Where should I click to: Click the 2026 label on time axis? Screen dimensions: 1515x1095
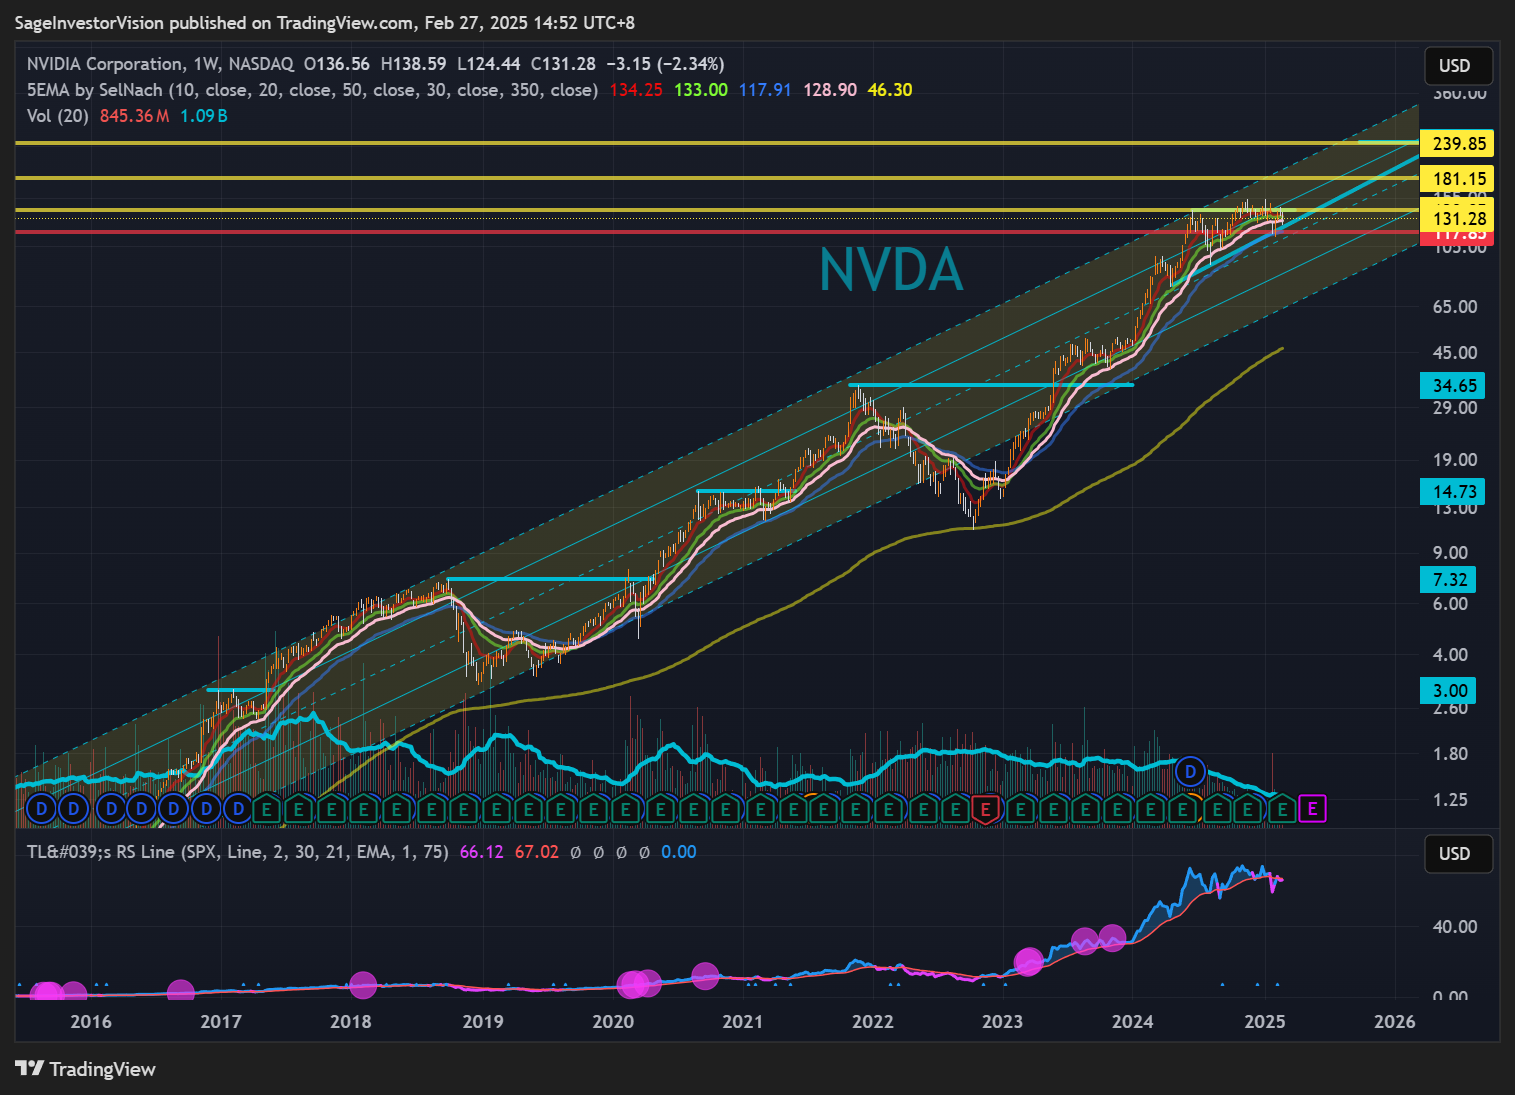(1395, 1021)
